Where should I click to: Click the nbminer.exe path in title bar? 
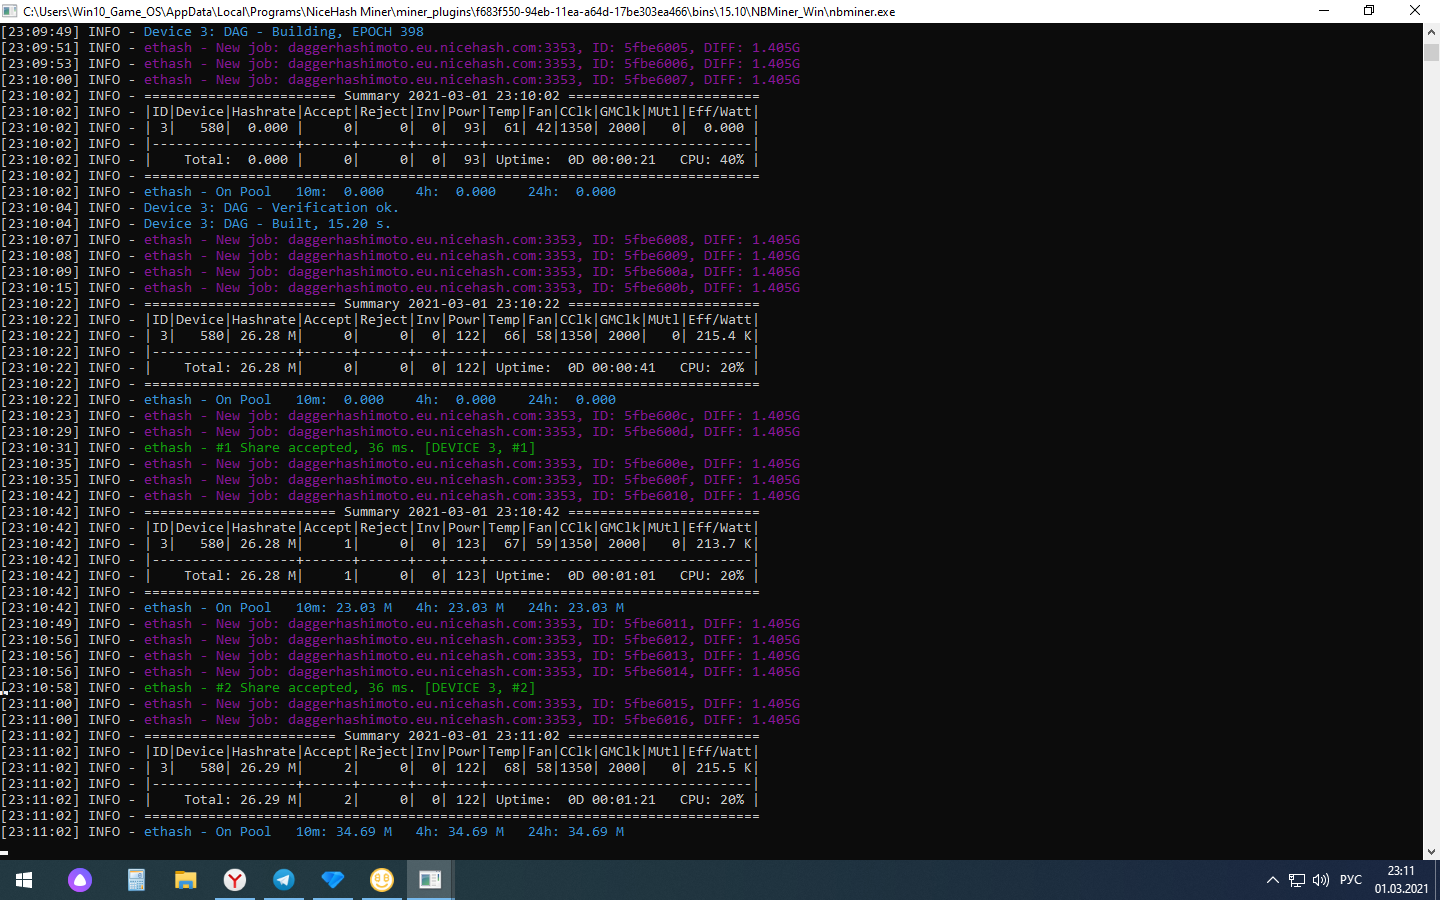[459, 12]
